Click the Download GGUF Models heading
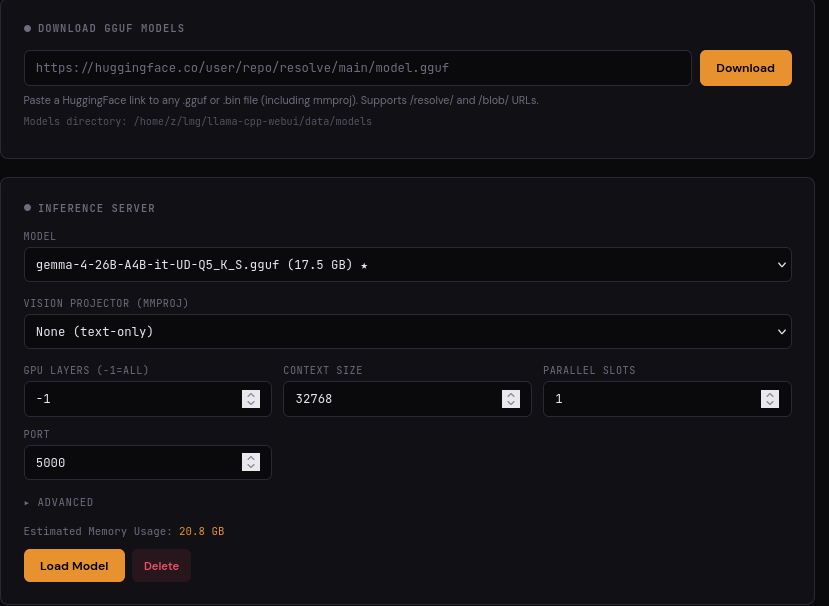 coord(111,29)
